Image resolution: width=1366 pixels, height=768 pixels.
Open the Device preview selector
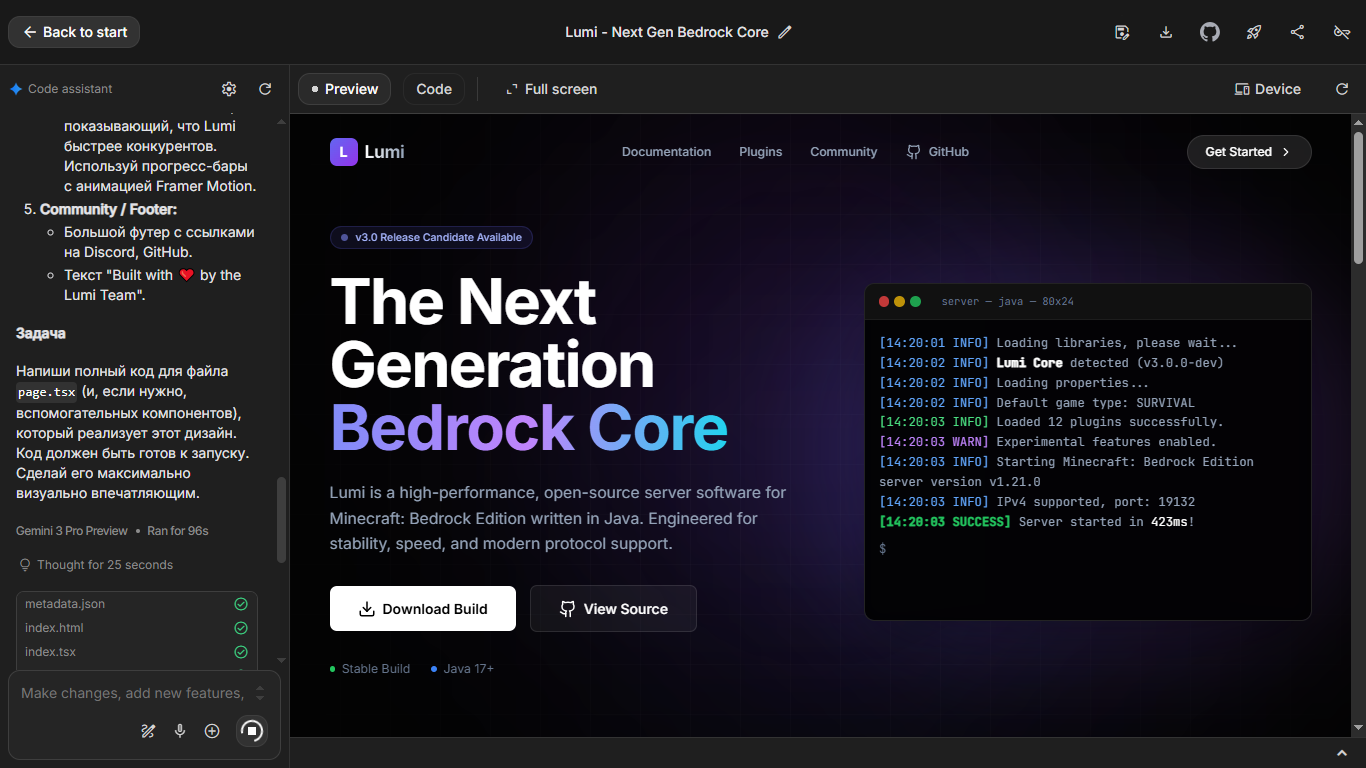click(1268, 89)
